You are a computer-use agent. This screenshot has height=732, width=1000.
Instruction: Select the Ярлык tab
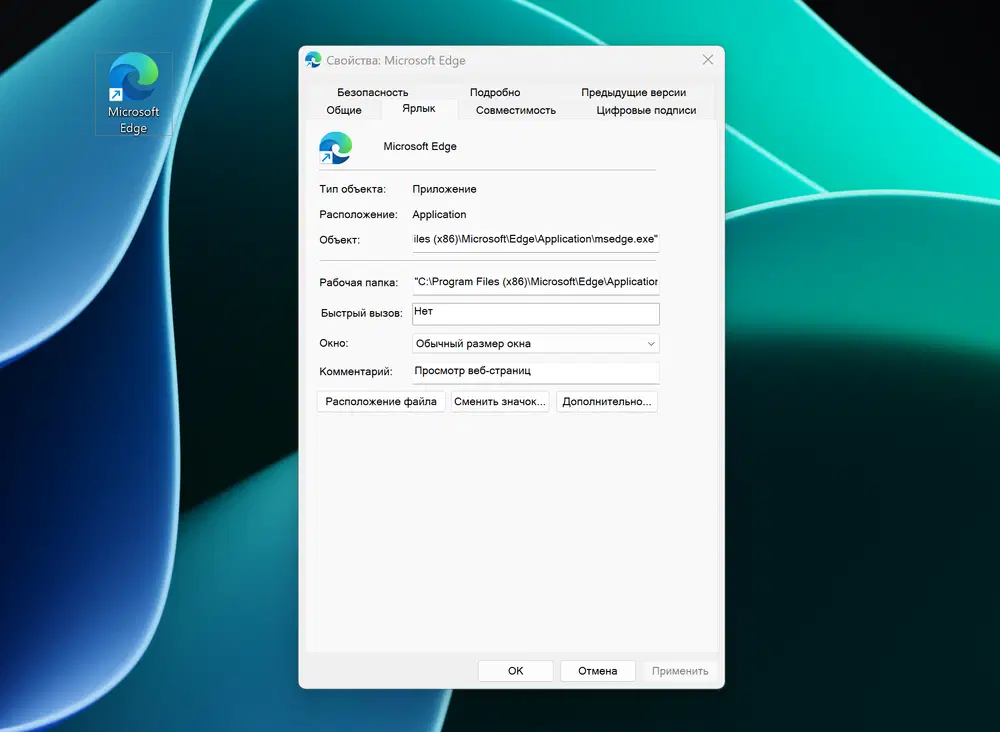(419, 108)
